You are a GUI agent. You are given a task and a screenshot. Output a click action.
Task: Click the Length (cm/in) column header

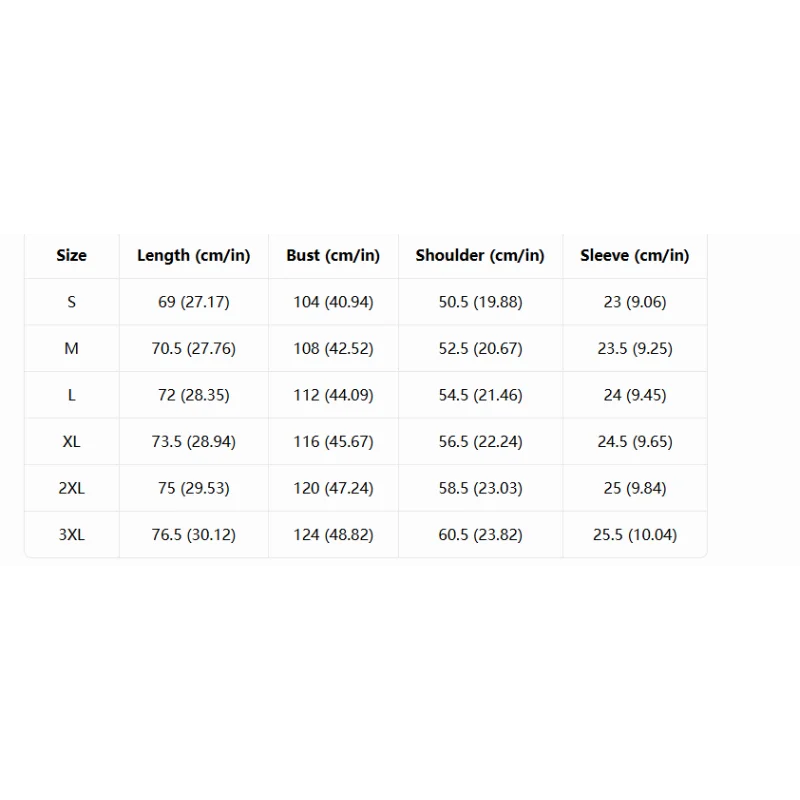[x=194, y=255]
